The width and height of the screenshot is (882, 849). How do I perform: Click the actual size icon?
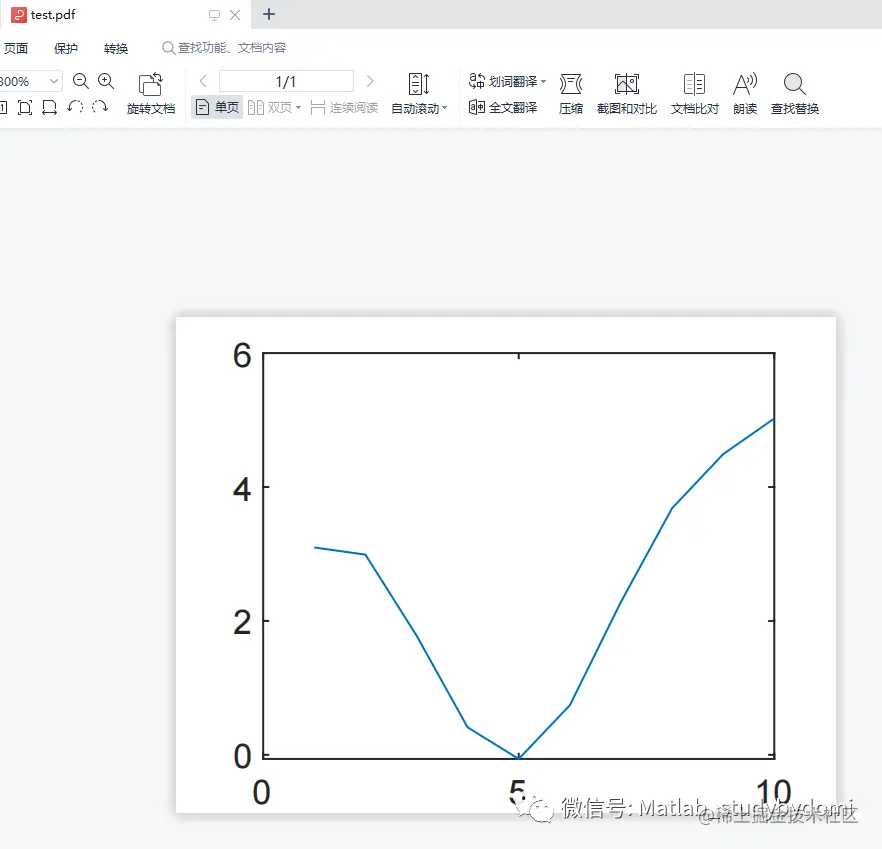3,107
